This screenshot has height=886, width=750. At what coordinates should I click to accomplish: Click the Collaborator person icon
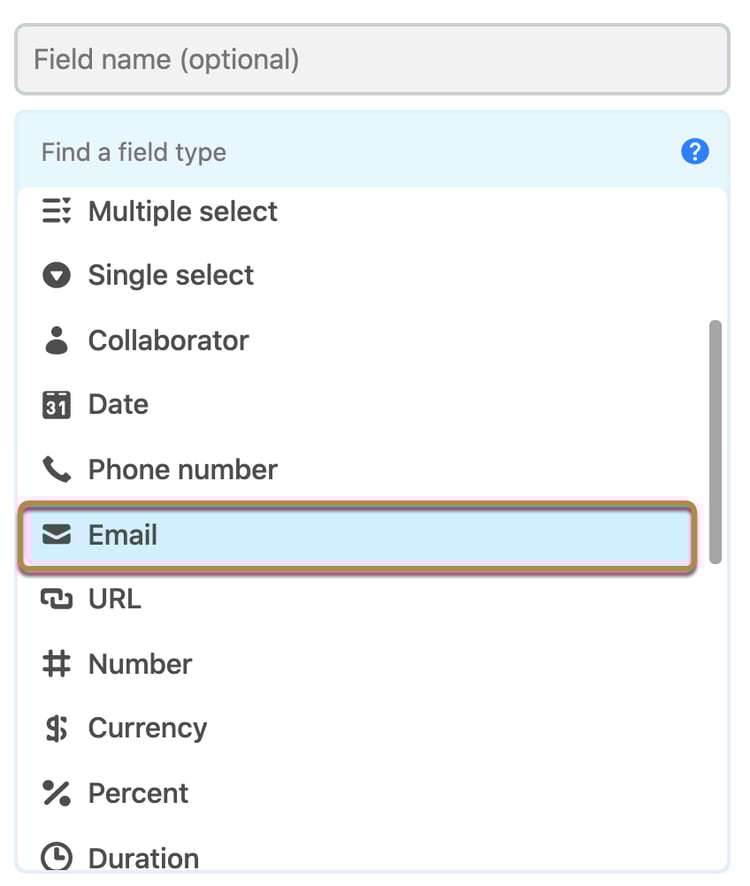coord(57,340)
